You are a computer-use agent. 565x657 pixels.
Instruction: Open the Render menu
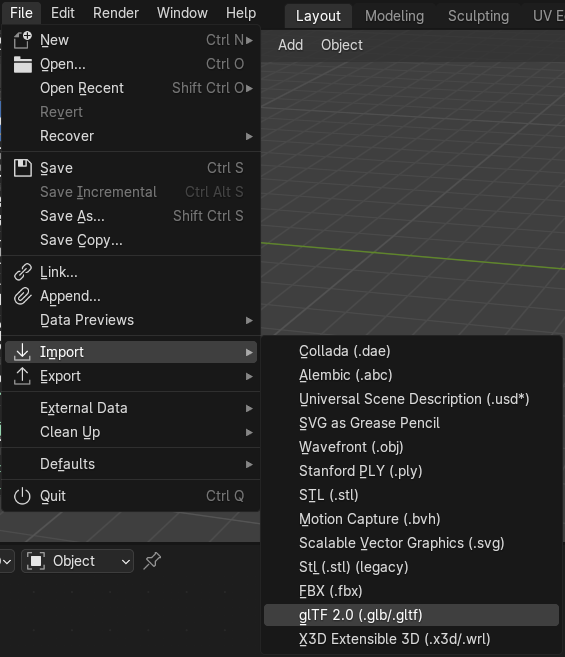pyautogui.click(x=116, y=13)
